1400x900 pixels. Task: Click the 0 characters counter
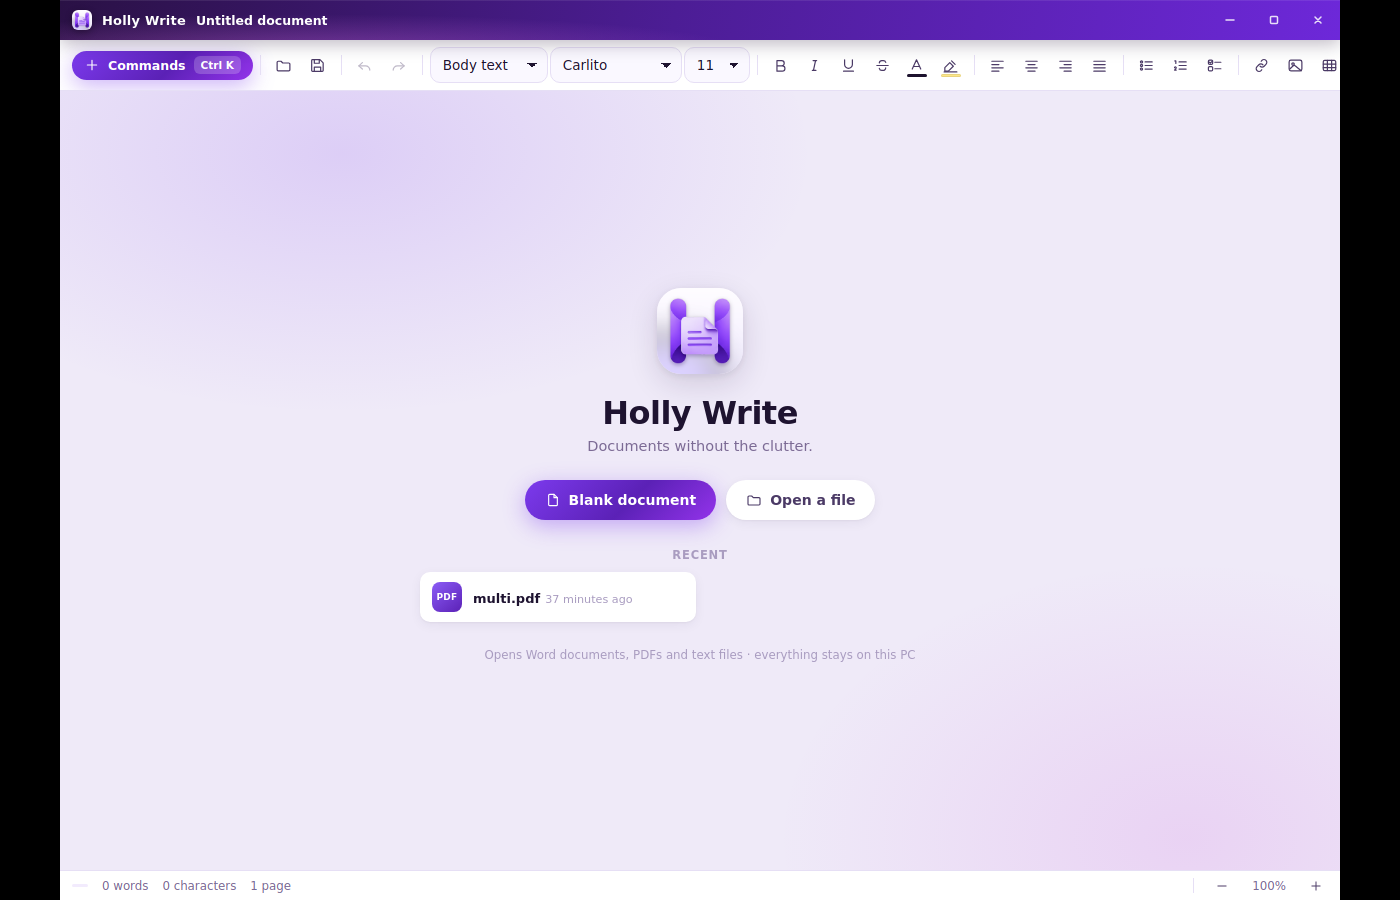coord(200,886)
